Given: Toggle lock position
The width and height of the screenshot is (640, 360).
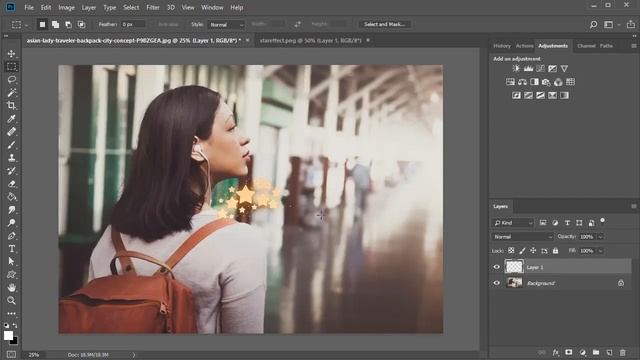Looking at the screenshot, I should (533, 251).
